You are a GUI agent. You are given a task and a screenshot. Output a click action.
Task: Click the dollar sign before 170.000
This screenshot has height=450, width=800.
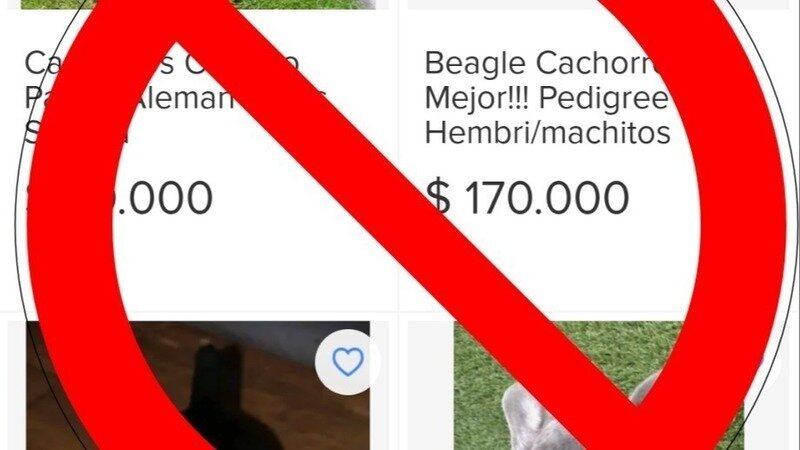(x=438, y=197)
